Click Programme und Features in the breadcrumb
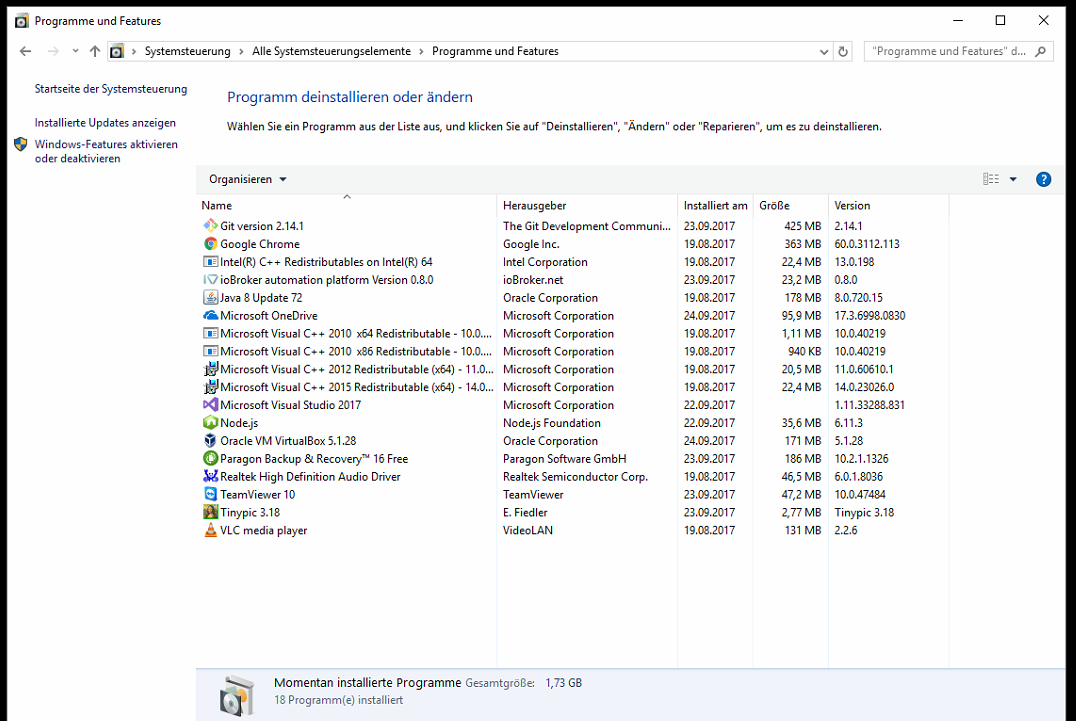The image size is (1076, 721). (x=495, y=51)
